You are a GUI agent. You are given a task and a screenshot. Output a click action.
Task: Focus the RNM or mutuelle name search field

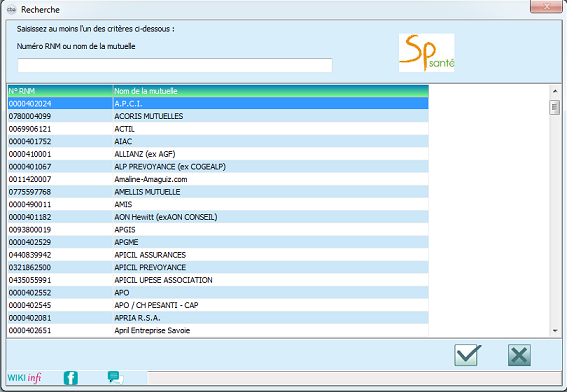(175, 65)
